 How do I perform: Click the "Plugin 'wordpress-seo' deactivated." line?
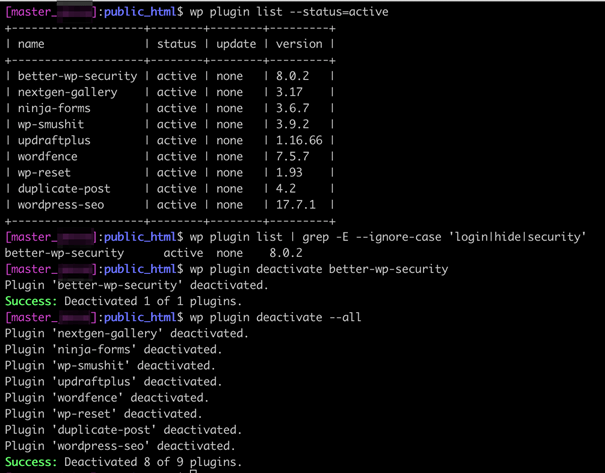point(120,446)
